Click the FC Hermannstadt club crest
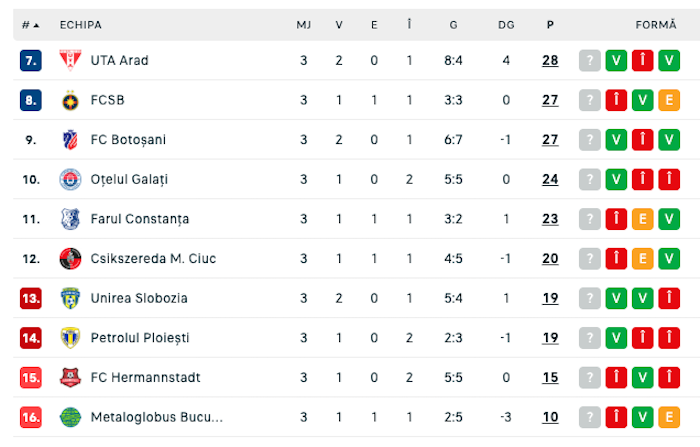700x447 pixels. point(69,377)
